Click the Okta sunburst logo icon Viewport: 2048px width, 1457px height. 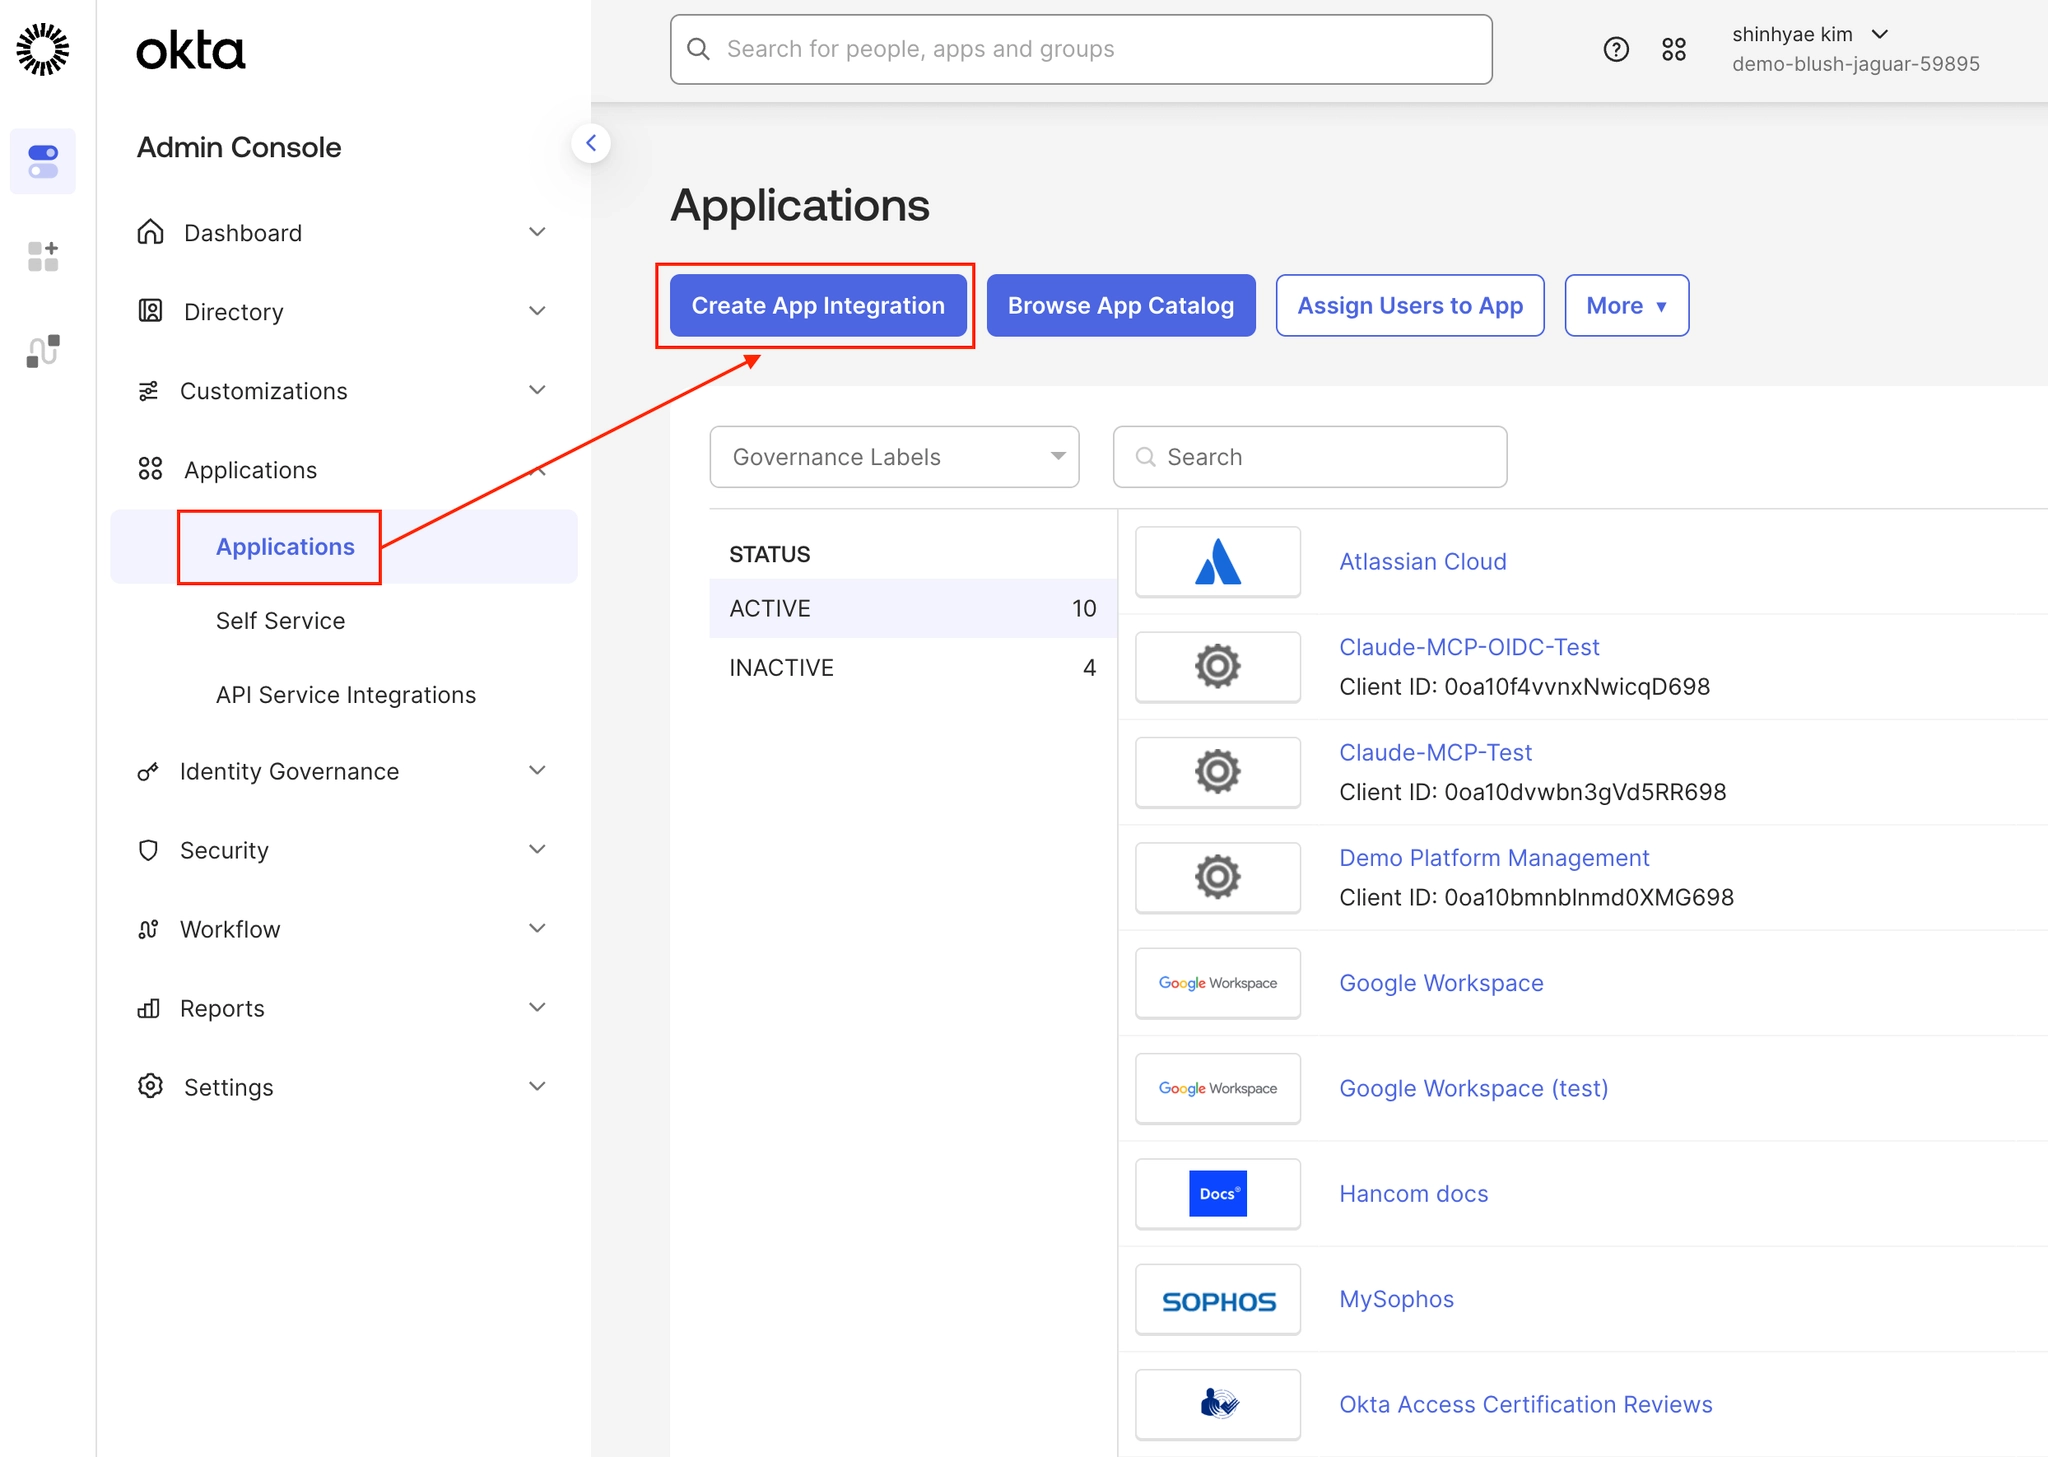point(43,49)
